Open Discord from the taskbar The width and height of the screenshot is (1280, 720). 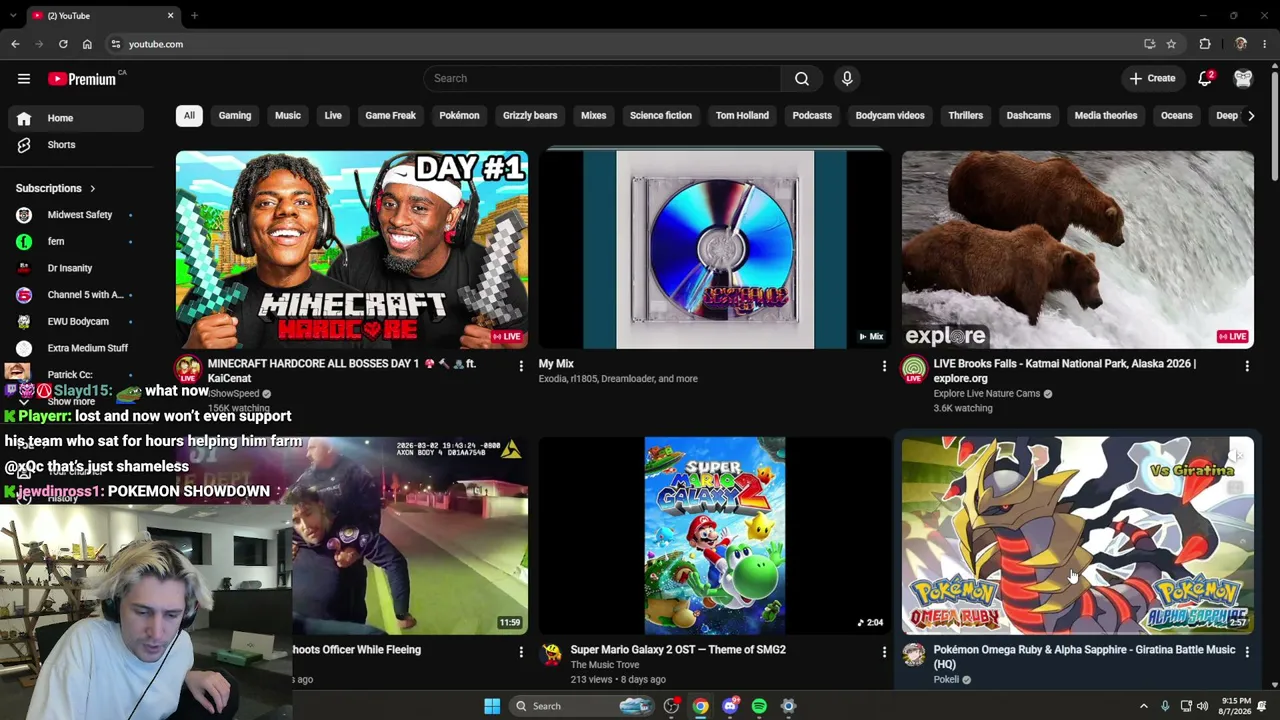click(730, 706)
